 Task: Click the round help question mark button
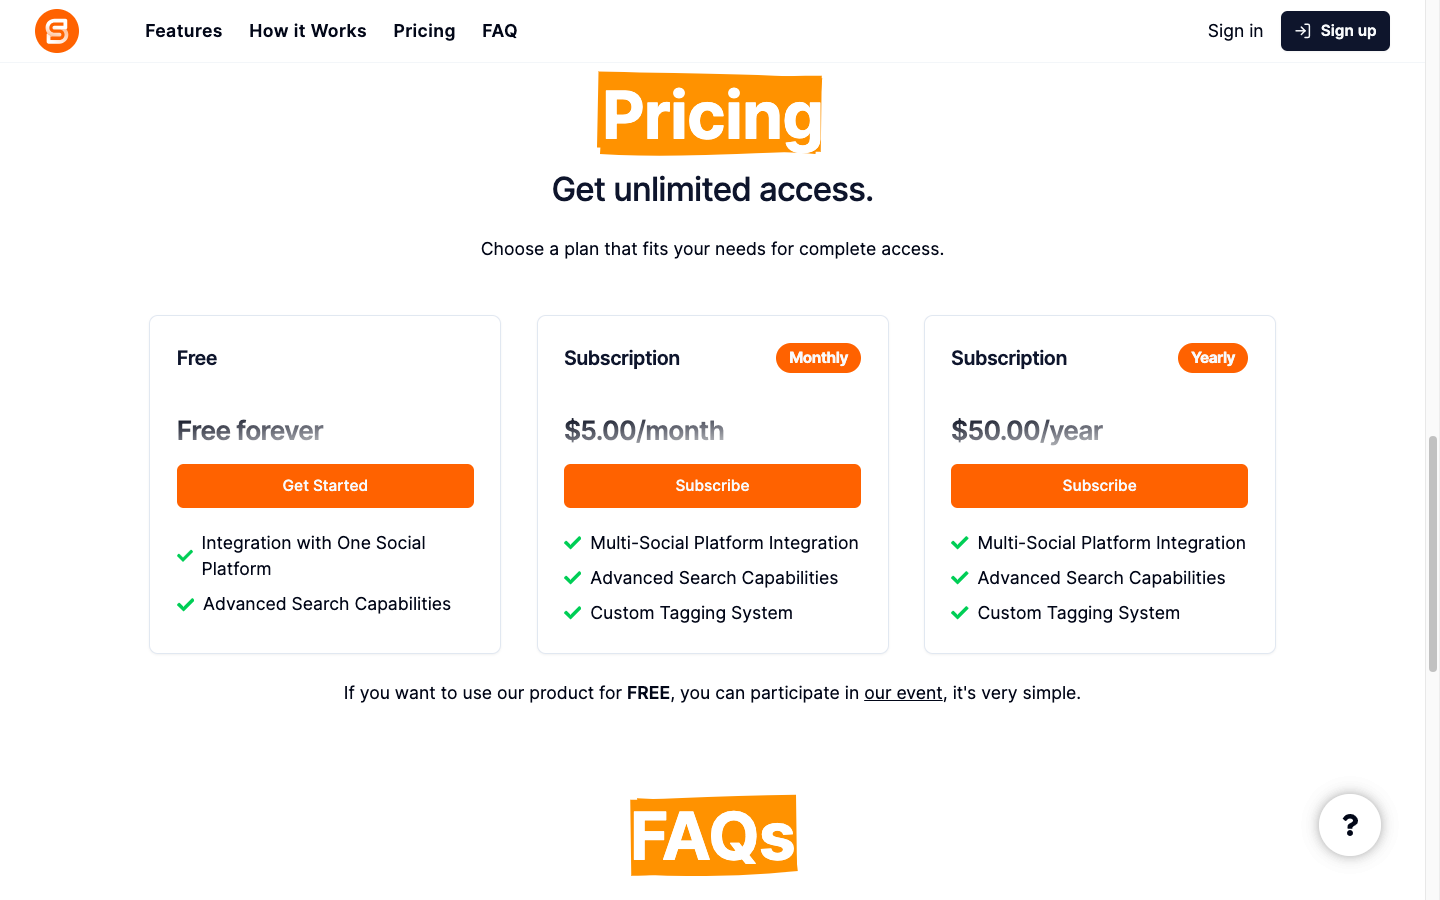click(1349, 825)
